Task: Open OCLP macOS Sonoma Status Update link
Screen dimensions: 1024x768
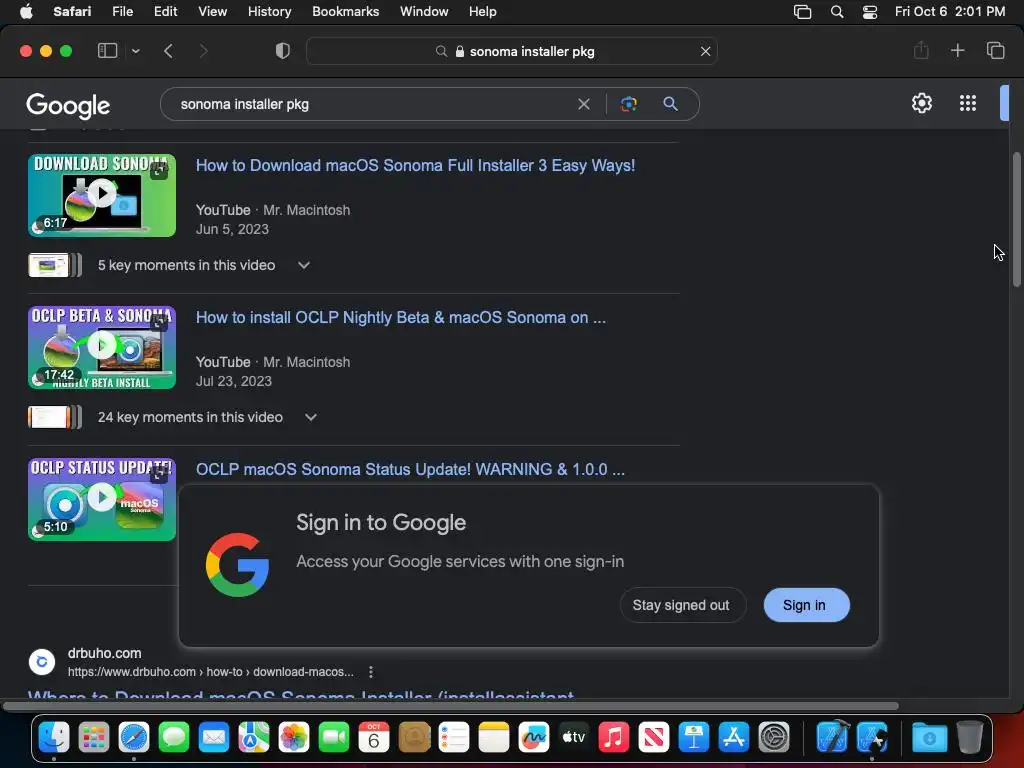Action: pyautogui.click(x=410, y=470)
